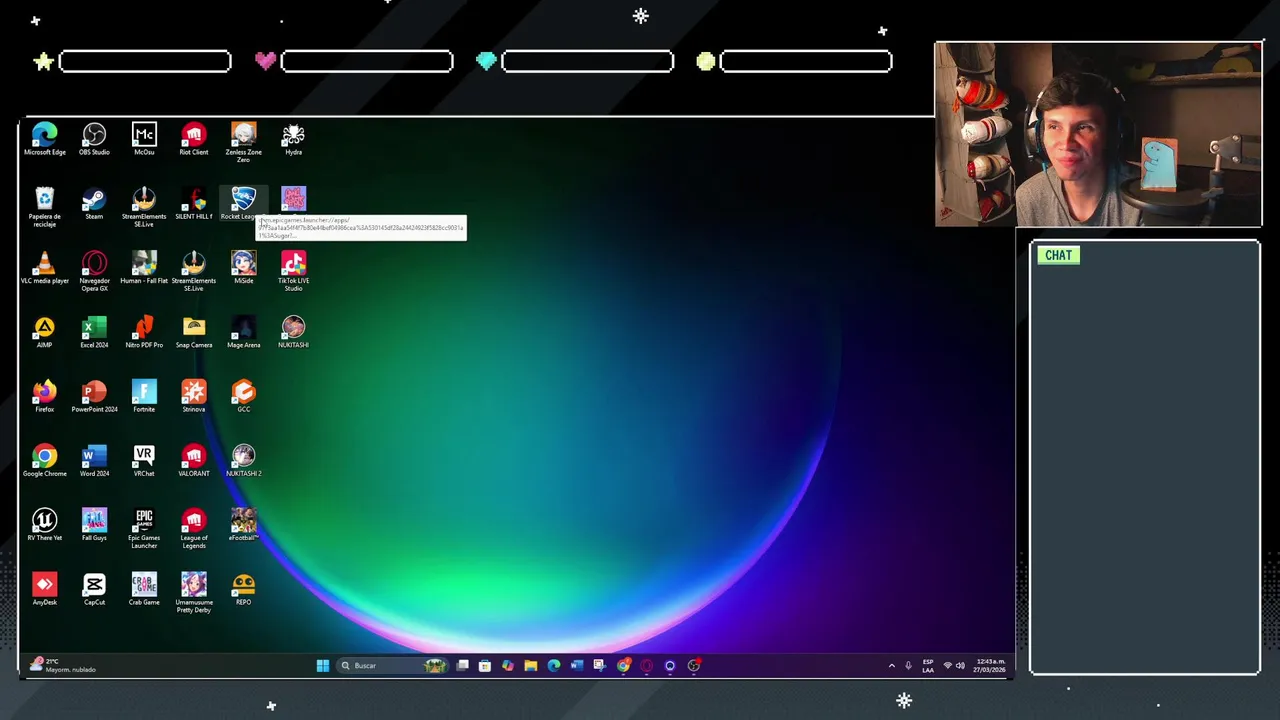Open the volume control in tray
The image size is (1280, 720).
click(961, 666)
